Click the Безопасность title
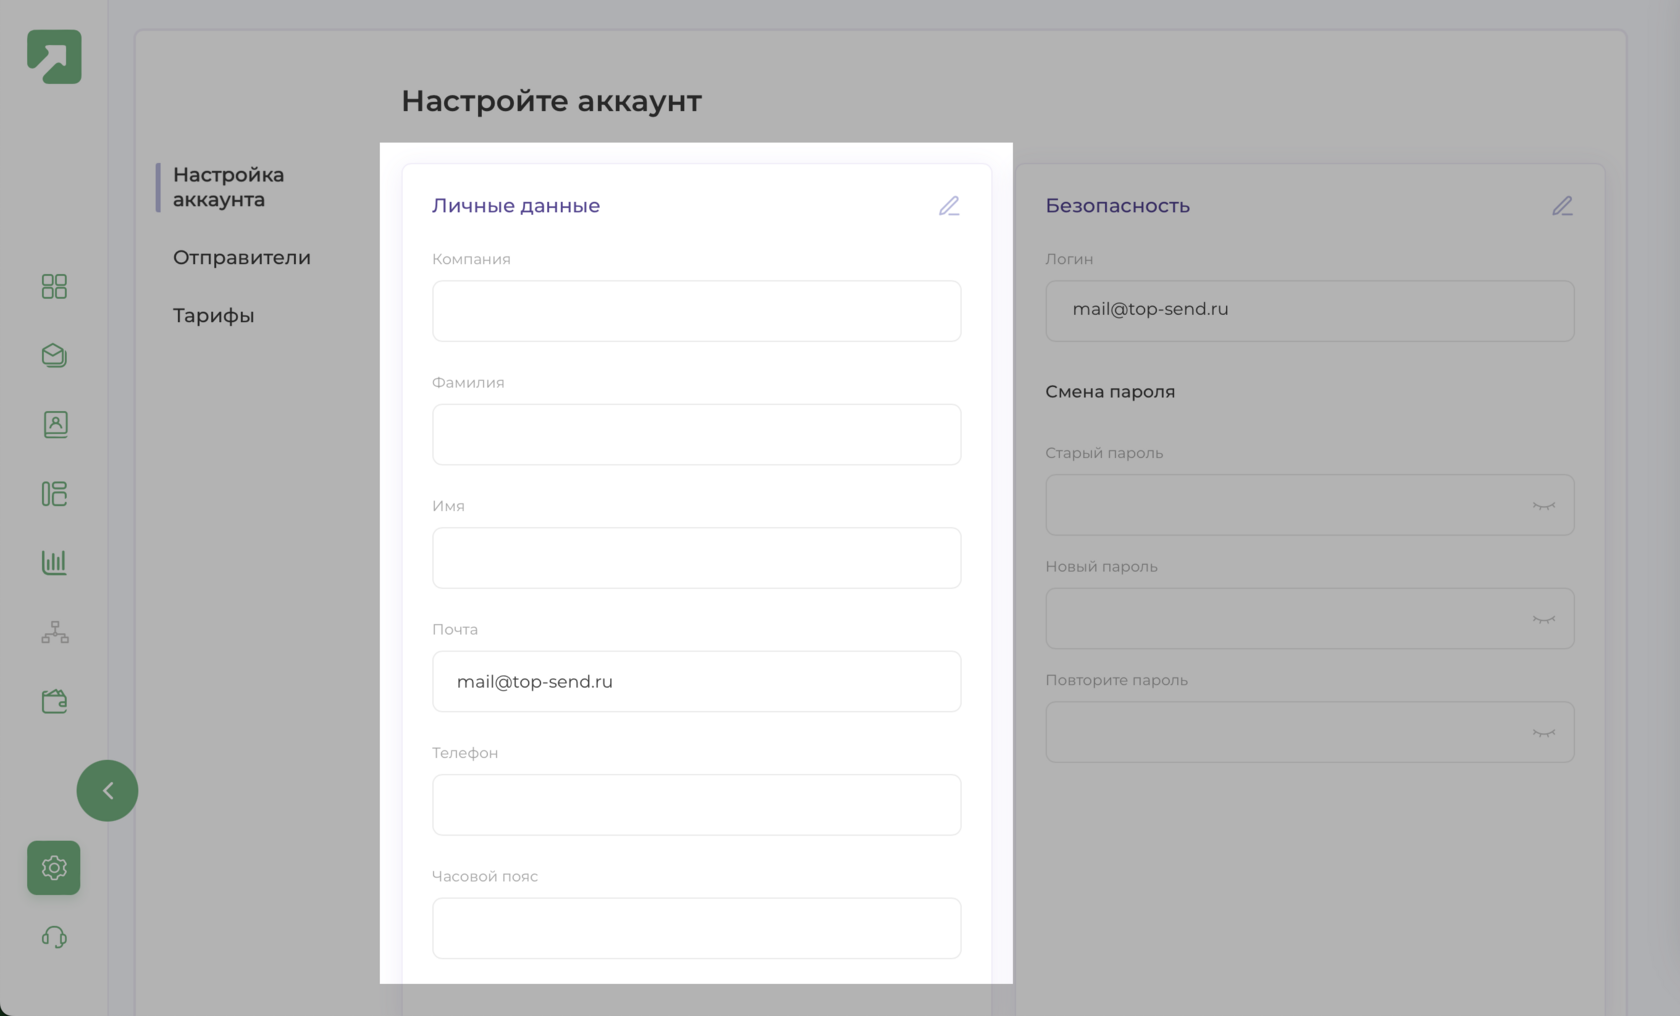The width and height of the screenshot is (1680, 1016). (1118, 206)
